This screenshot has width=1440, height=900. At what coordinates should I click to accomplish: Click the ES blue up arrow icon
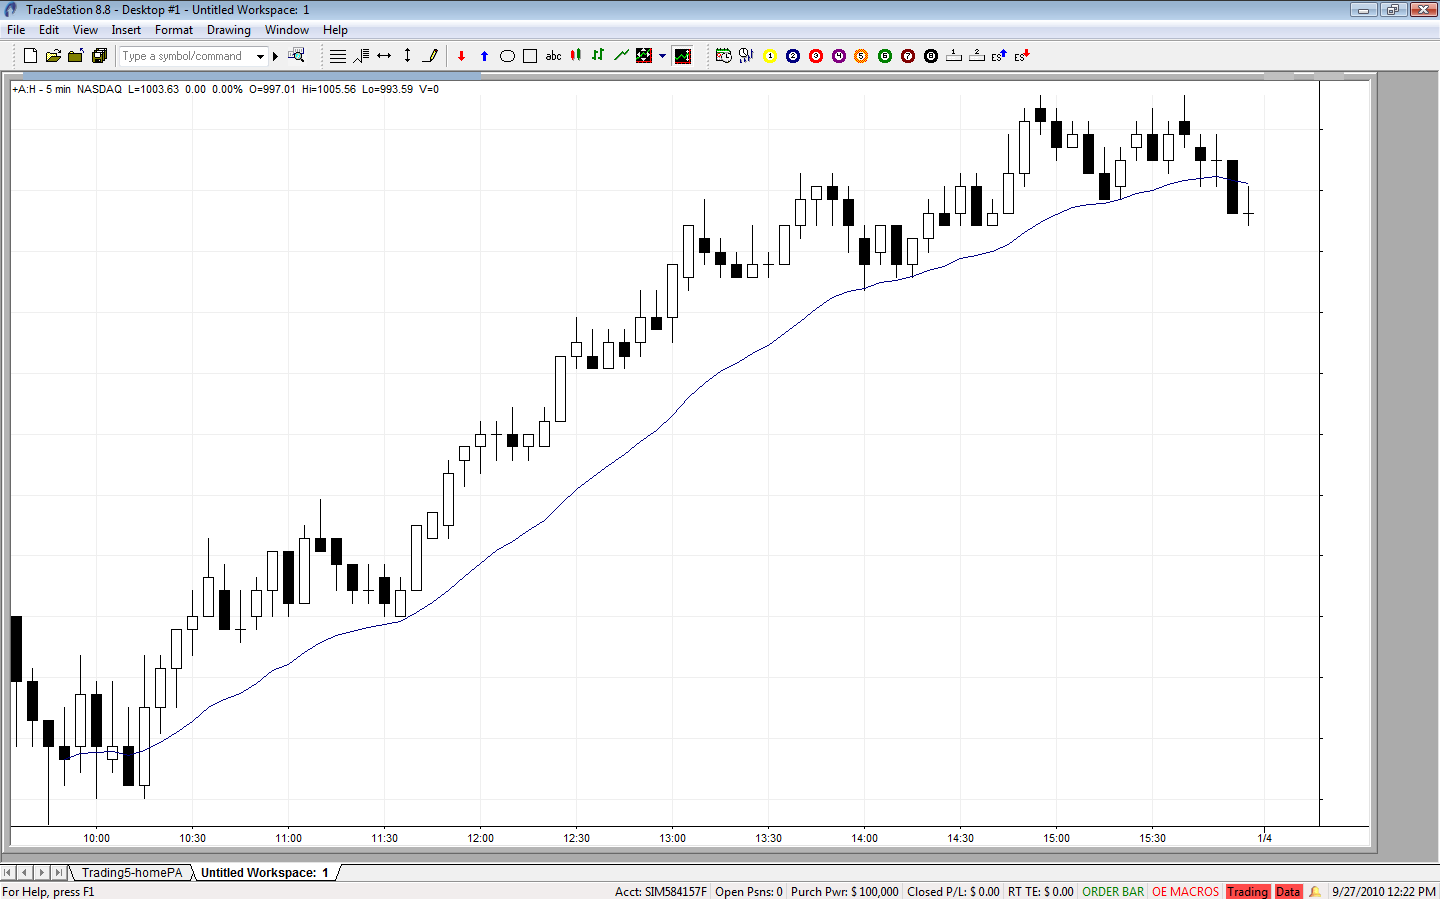click(x=999, y=56)
